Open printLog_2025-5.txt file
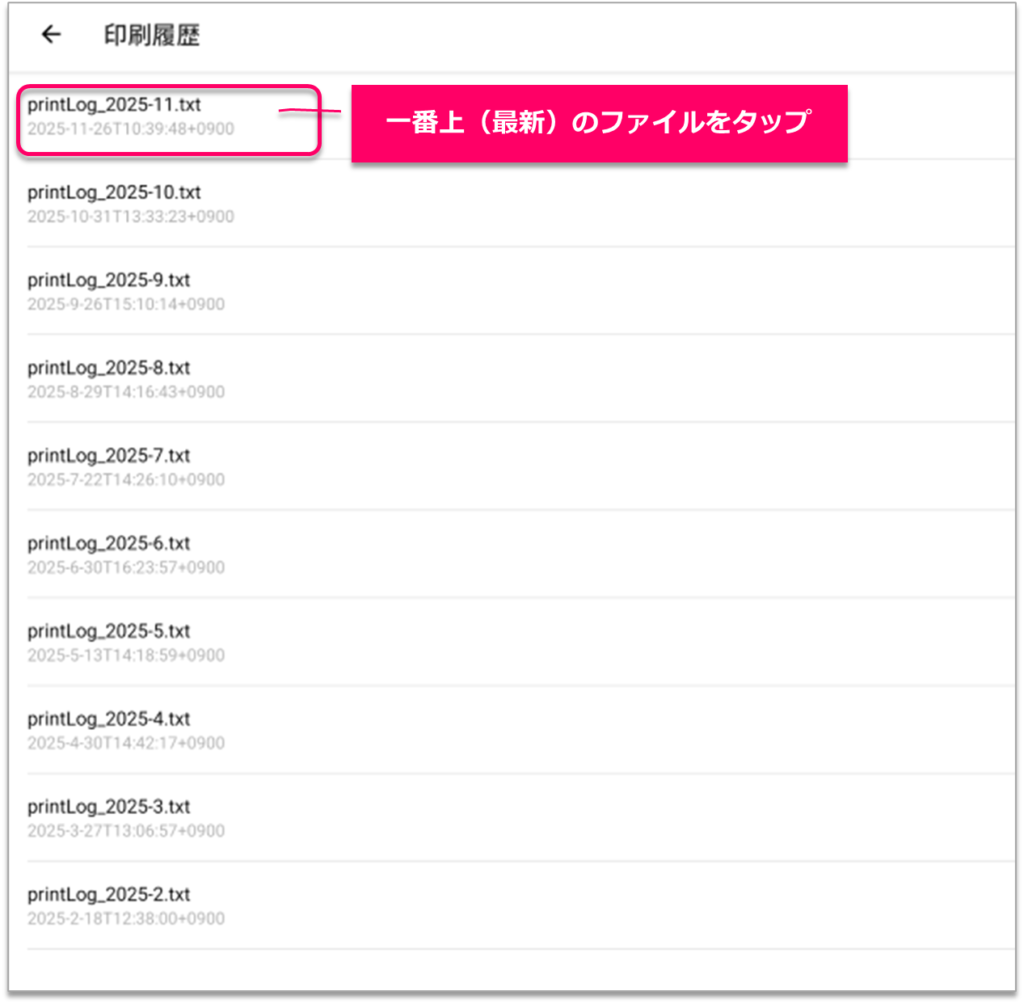The height and width of the screenshot is (1004, 1024). pyautogui.click(x=110, y=632)
